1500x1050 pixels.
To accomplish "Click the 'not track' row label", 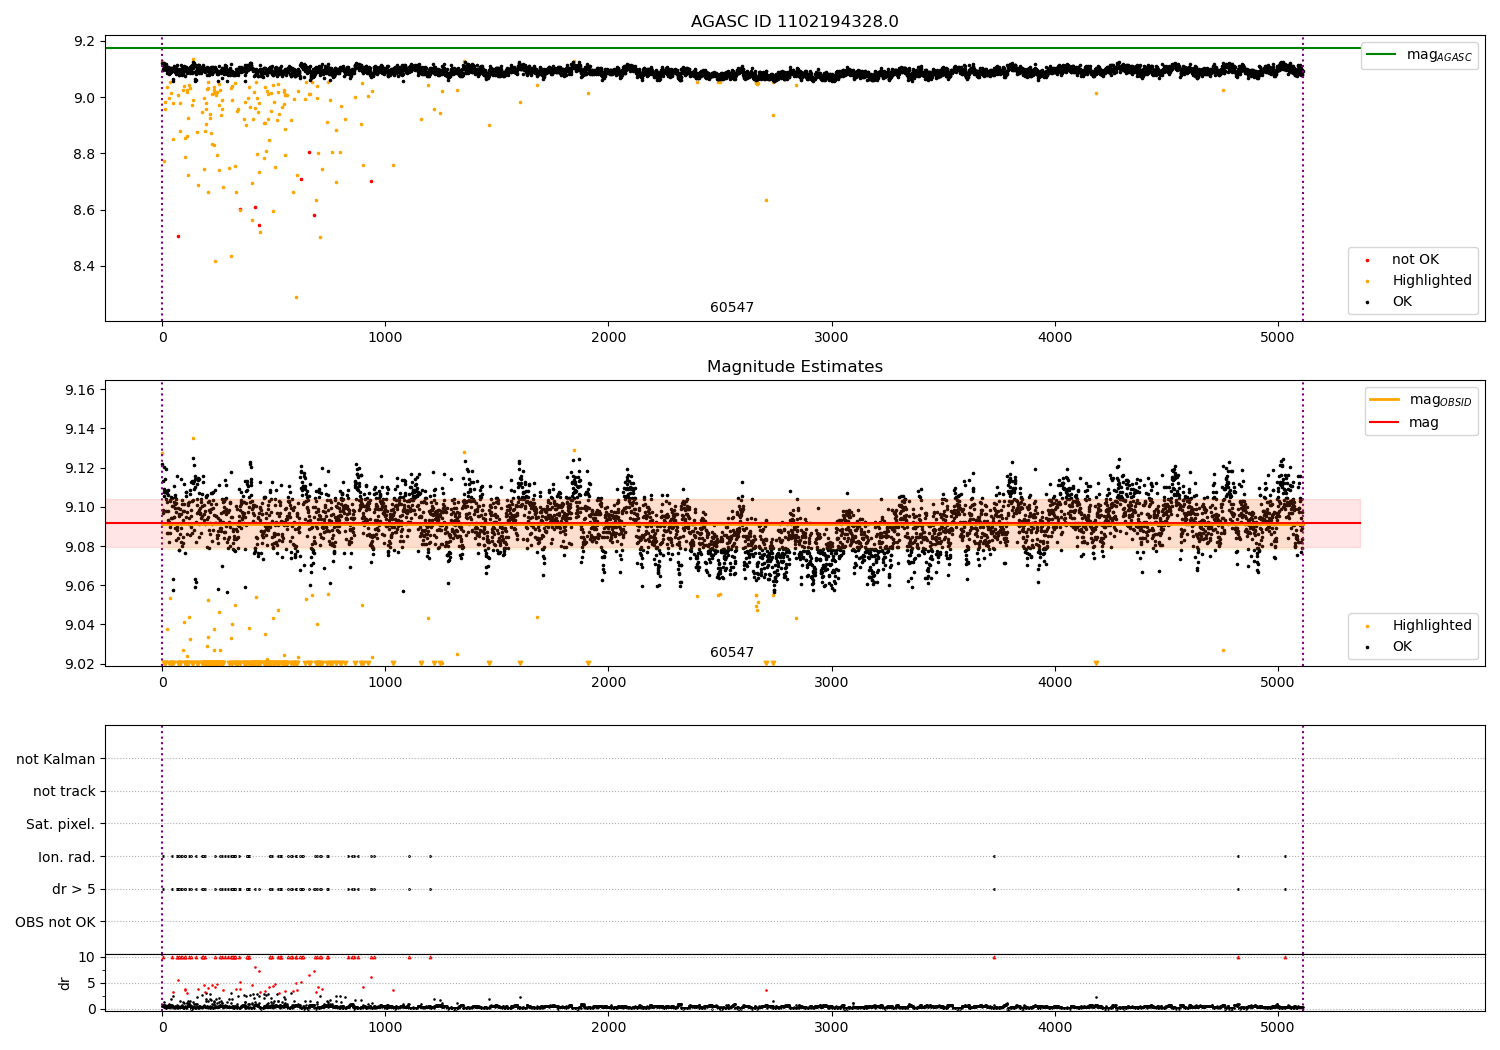I will coord(64,791).
